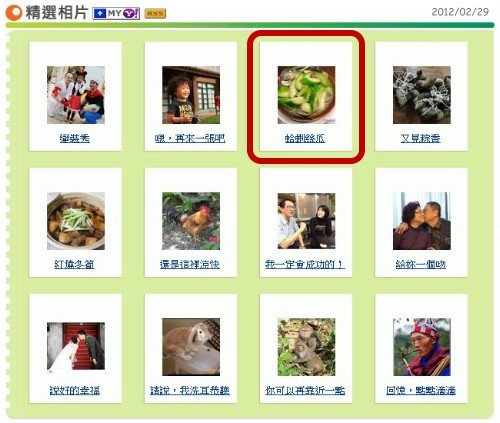The height and width of the screenshot is (423, 500).
Task: Click the 回憶，點點滴滴 caption link
Action: click(421, 390)
